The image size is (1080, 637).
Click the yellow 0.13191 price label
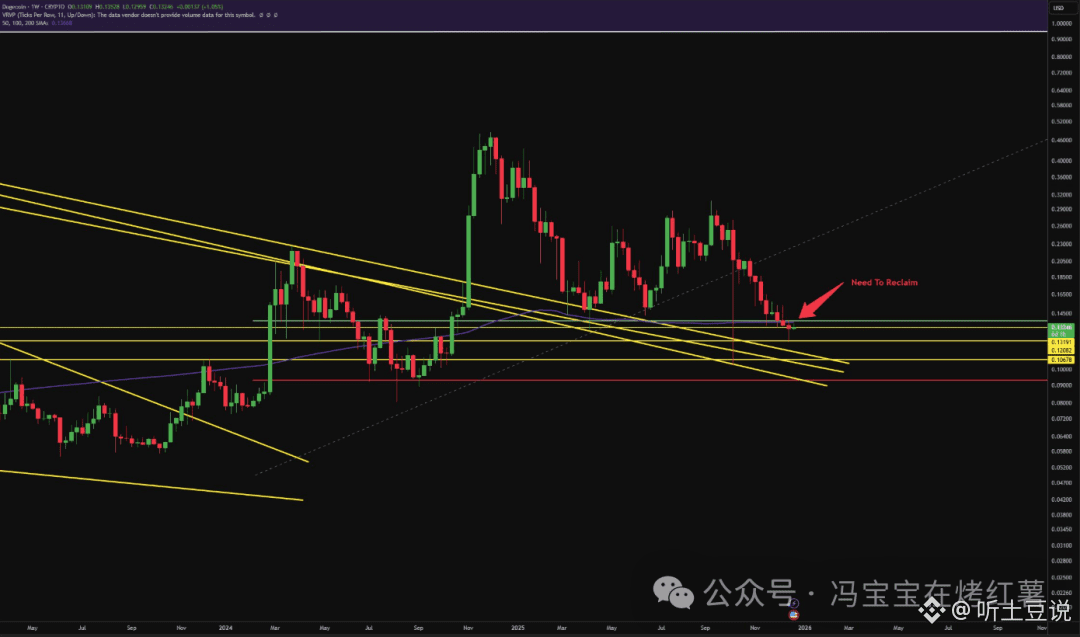point(1060,342)
